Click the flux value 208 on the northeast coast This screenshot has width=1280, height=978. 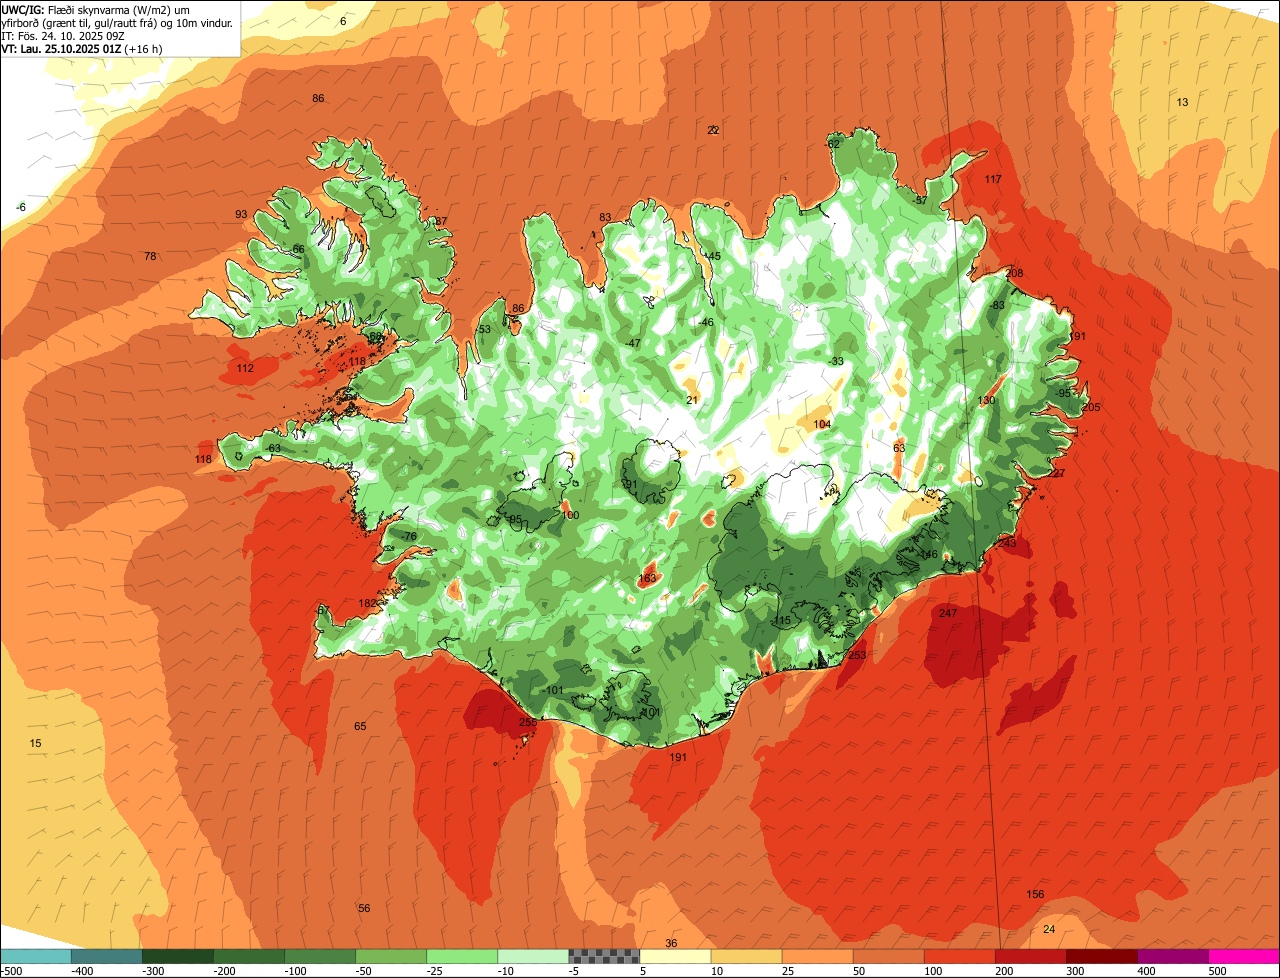pyautogui.click(x=1015, y=273)
